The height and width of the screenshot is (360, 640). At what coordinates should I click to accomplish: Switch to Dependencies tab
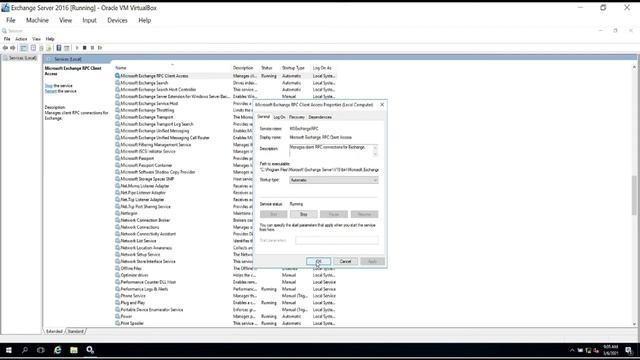coord(320,117)
